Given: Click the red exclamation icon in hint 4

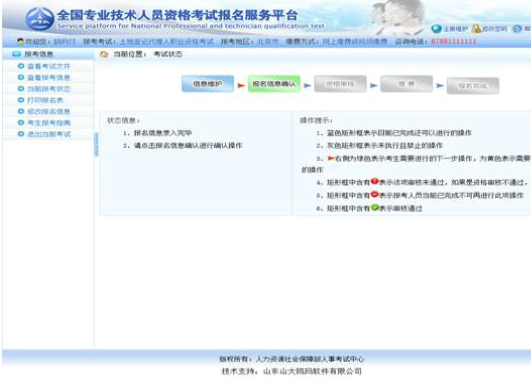Looking at the screenshot, I should click(x=374, y=182).
